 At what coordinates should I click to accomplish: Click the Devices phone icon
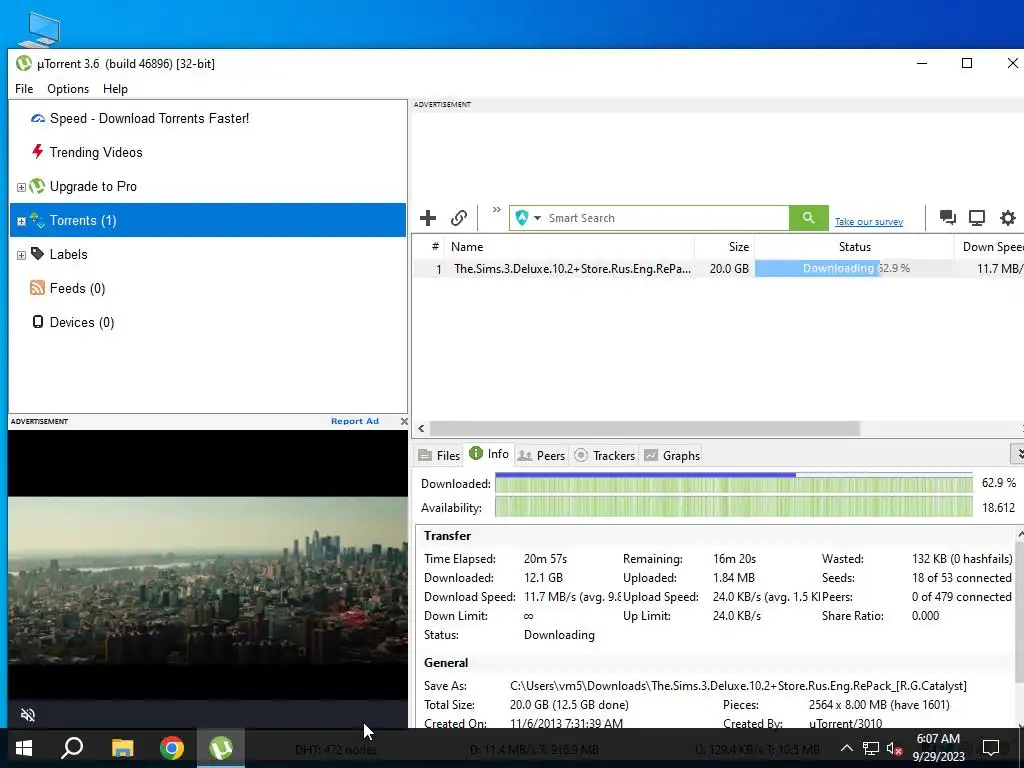[38, 321]
